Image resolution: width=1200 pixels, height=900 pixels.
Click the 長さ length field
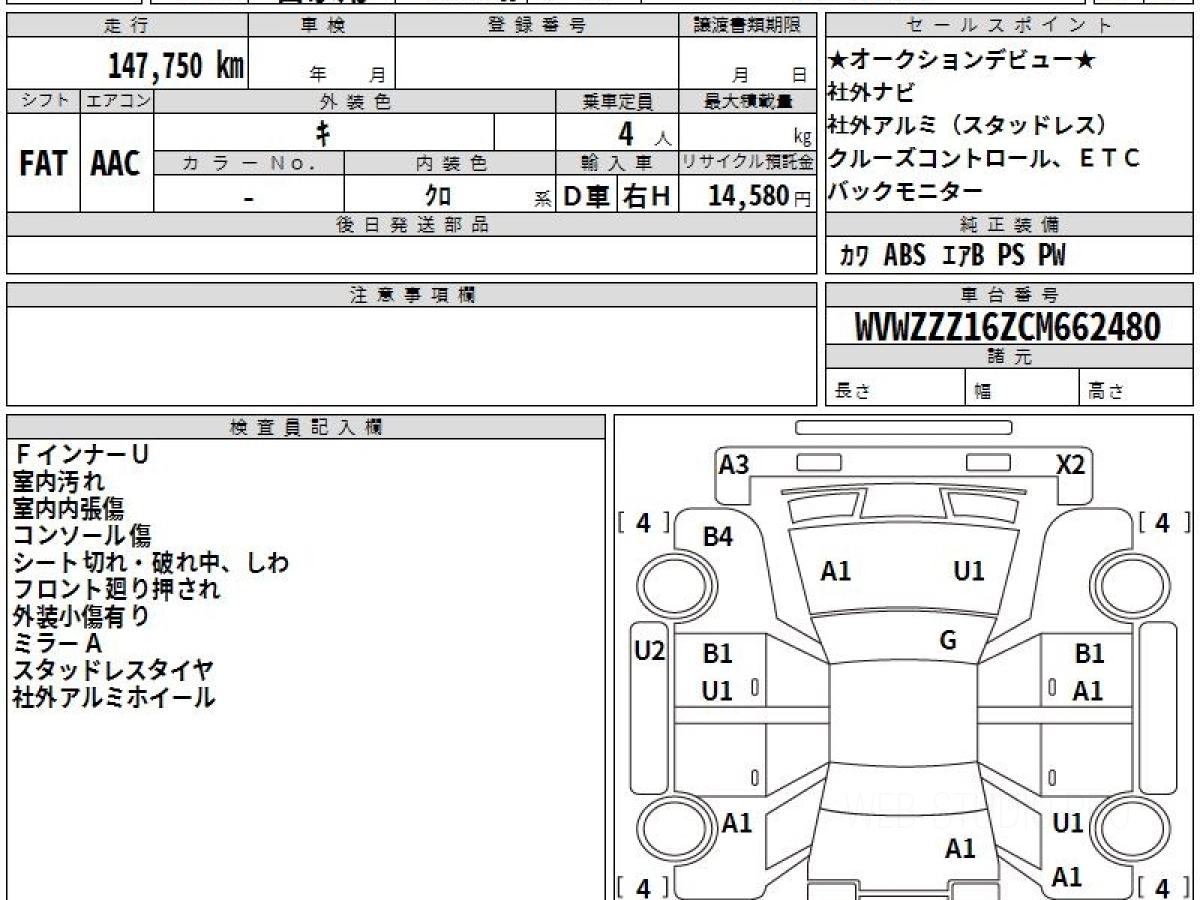pos(896,388)
